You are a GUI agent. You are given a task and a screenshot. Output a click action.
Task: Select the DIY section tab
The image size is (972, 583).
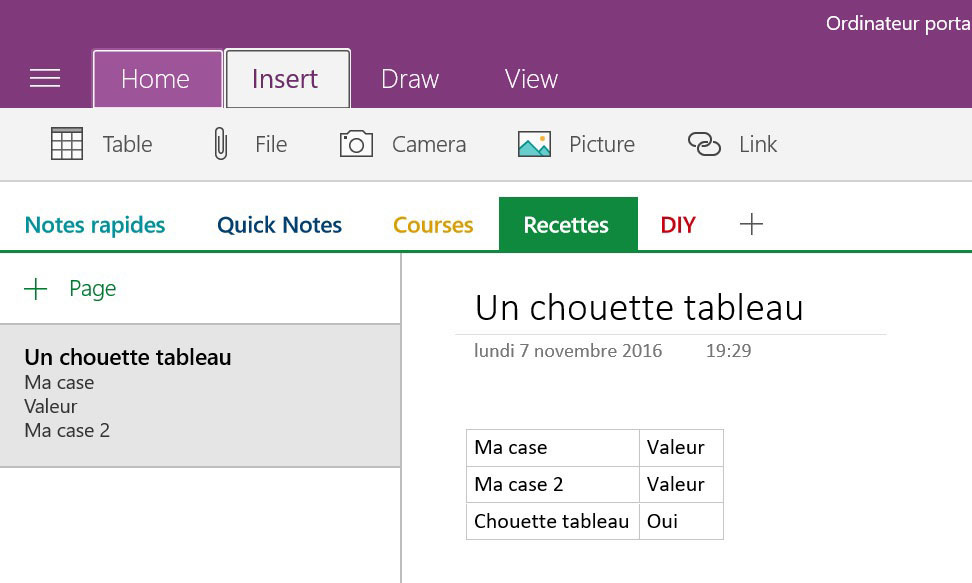point(678,225)
